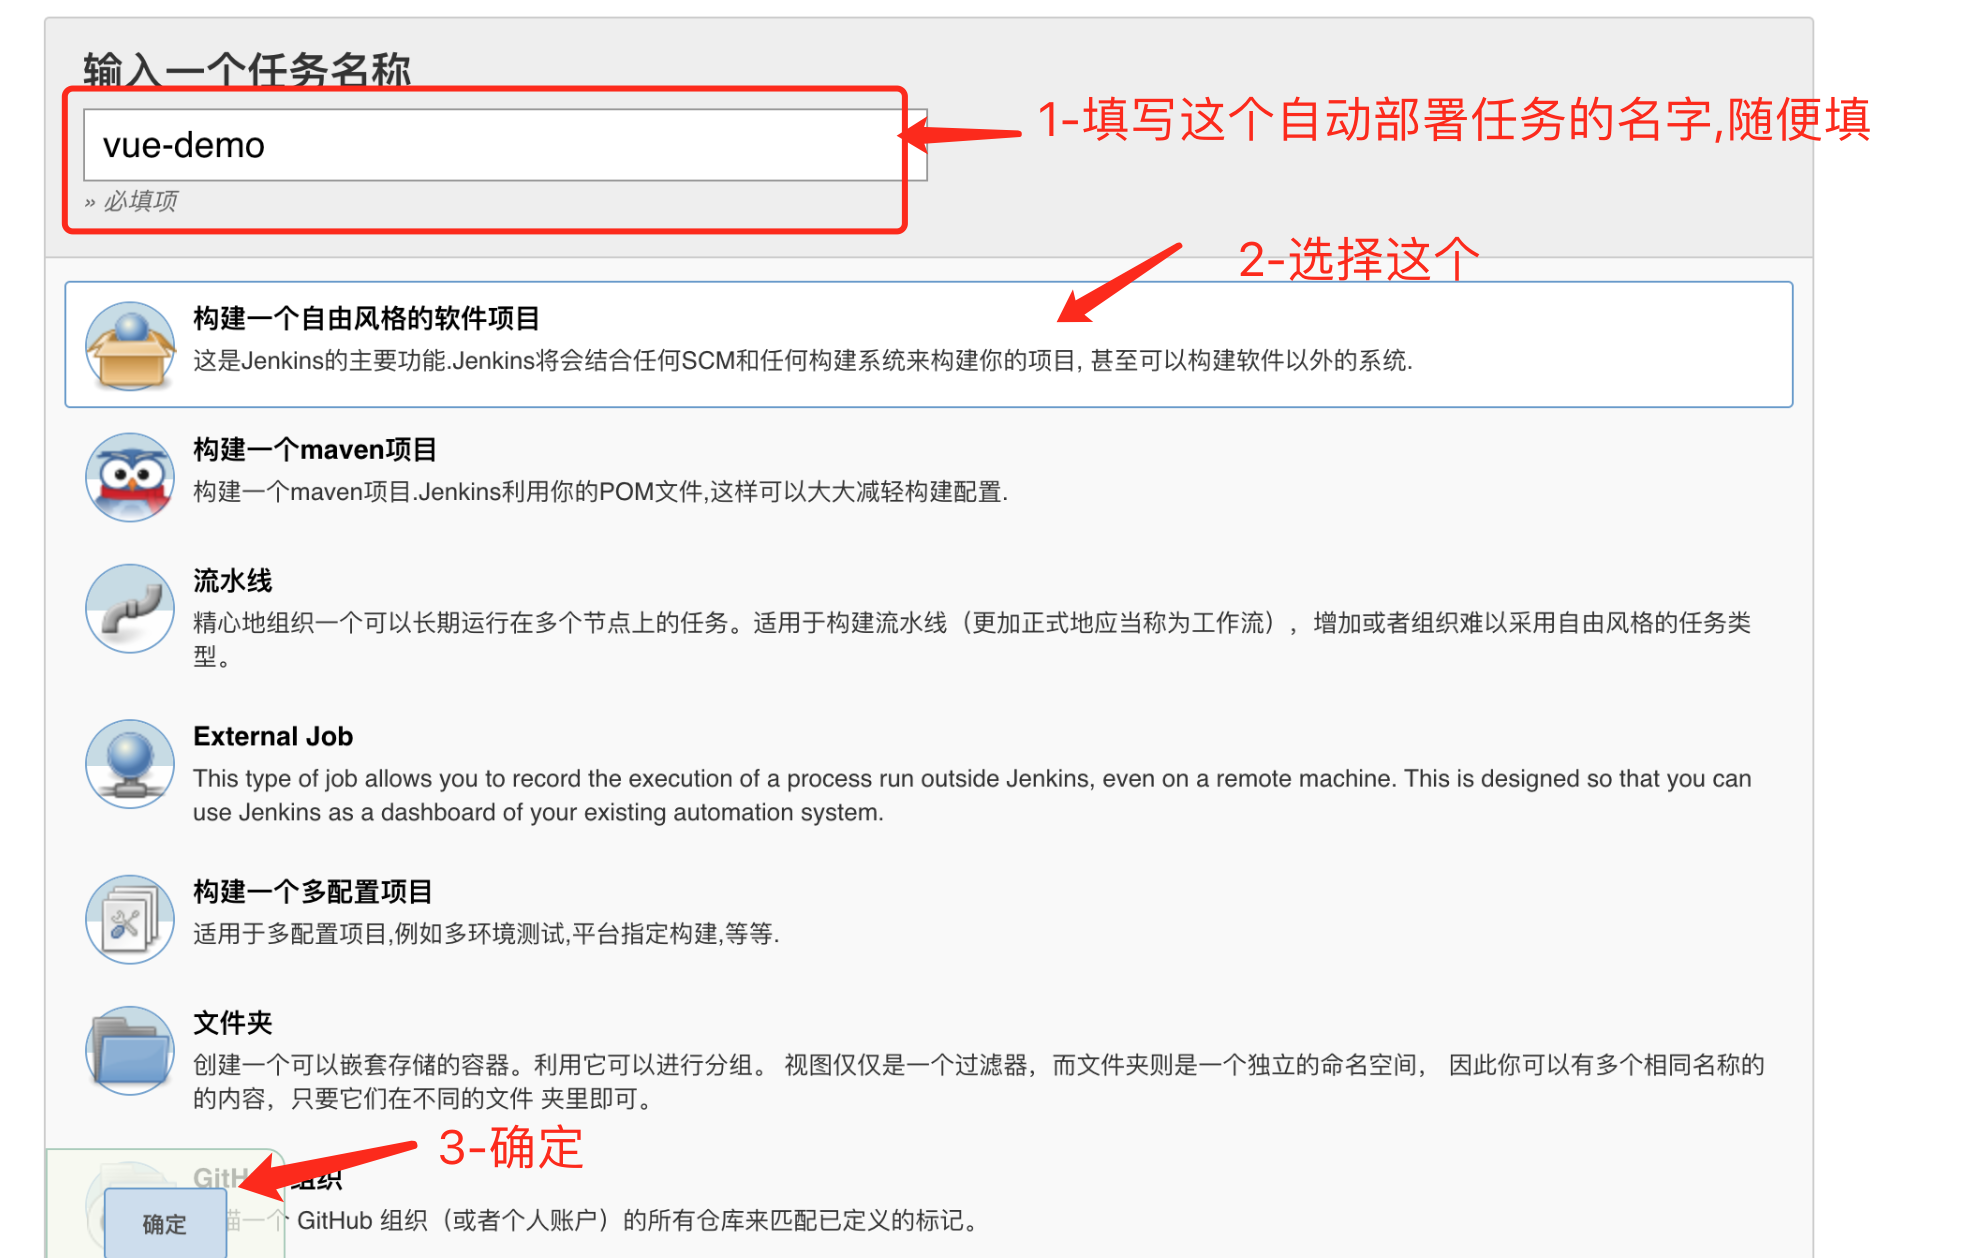
Task: Click the 确定 button
Action: (x=165, y=1223)
